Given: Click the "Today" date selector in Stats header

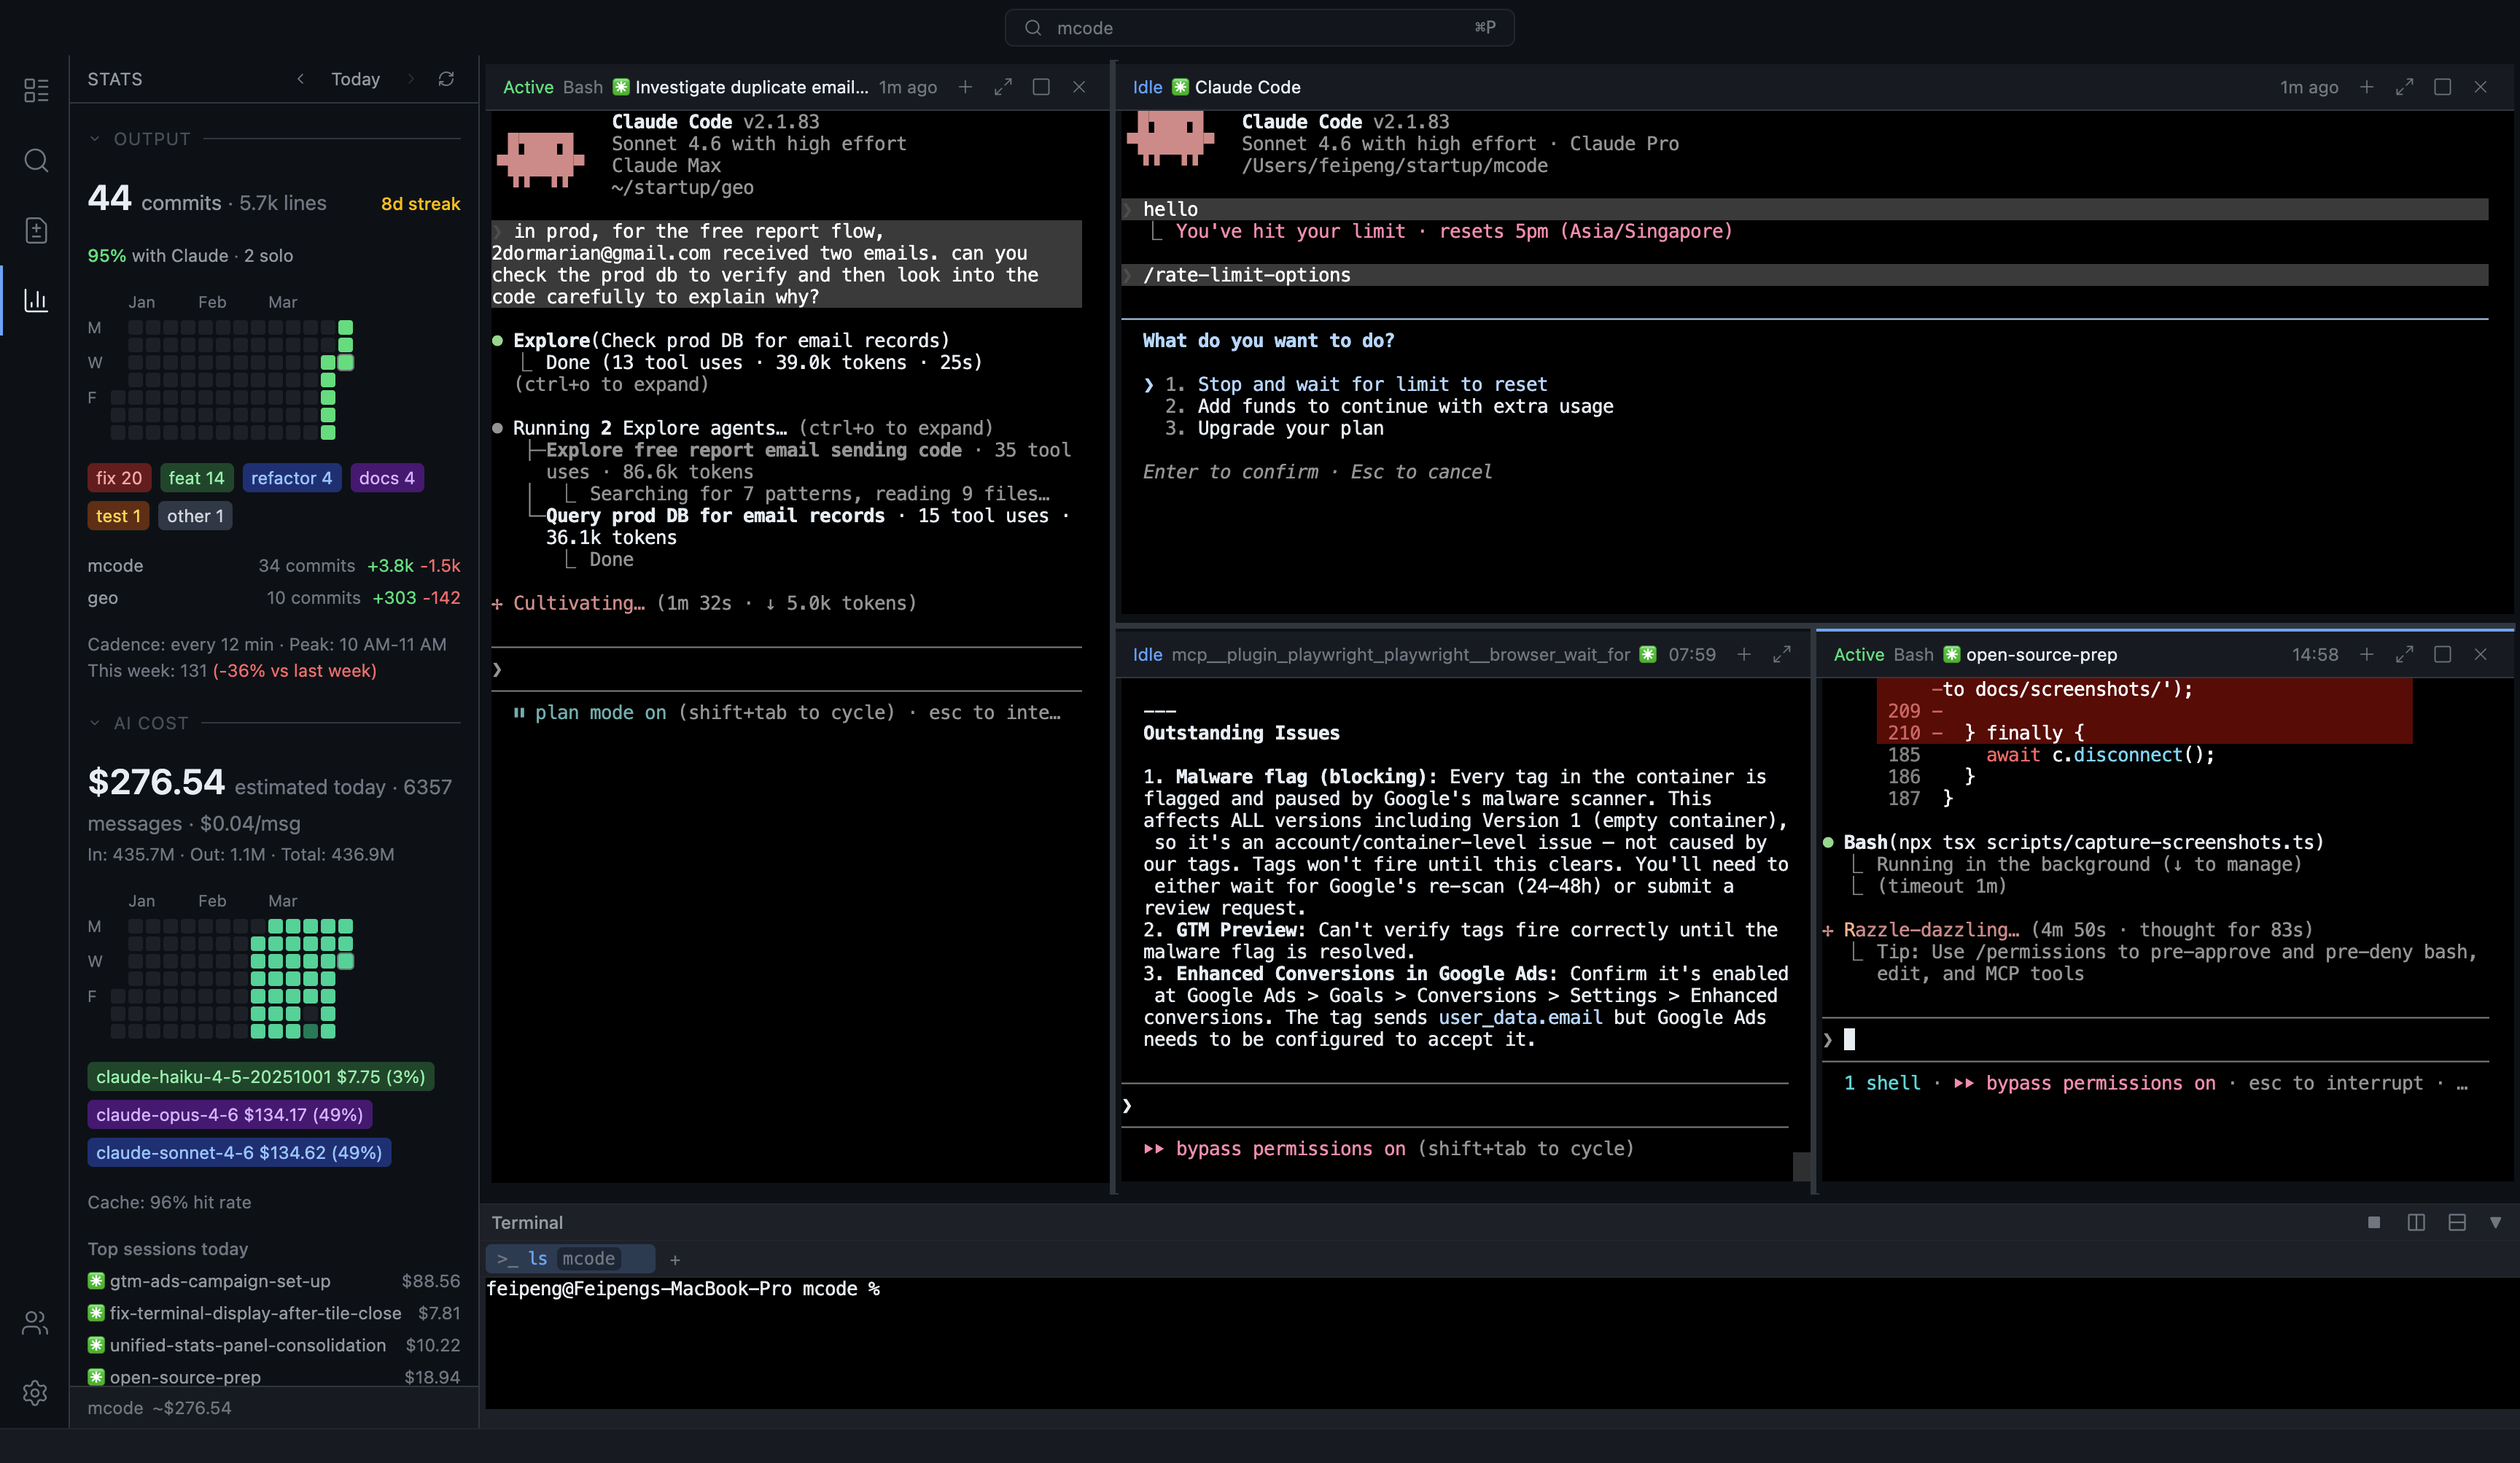Looking at the screenshot, I should 356,79.
